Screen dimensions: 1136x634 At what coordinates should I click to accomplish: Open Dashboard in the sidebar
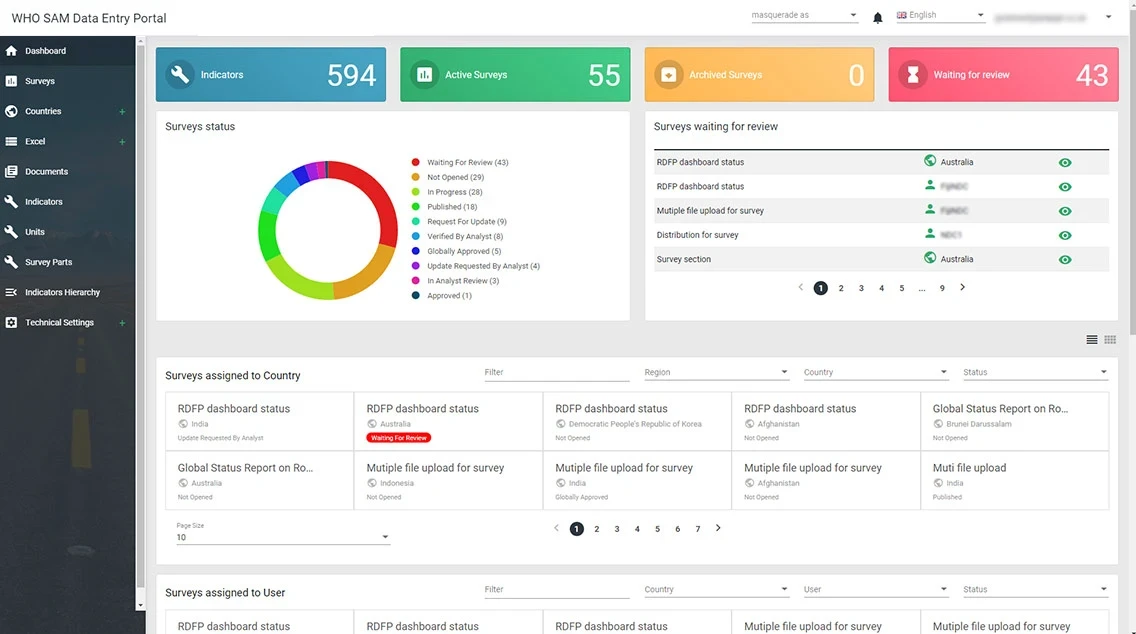[x=67, y=51]
